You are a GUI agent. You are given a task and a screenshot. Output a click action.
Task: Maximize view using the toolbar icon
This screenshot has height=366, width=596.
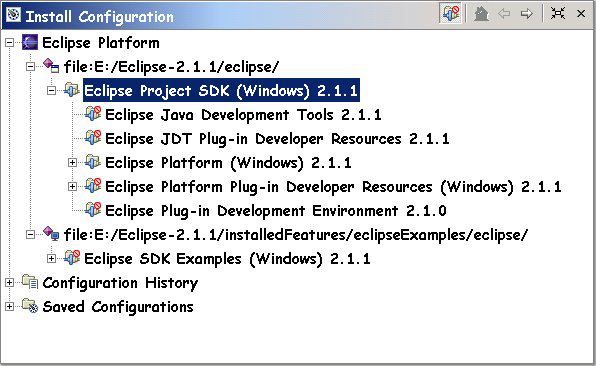point(558,14)
